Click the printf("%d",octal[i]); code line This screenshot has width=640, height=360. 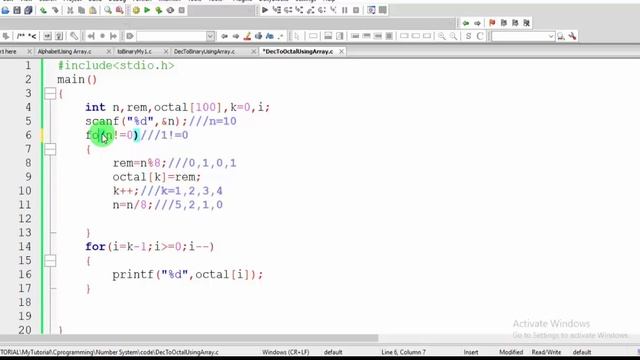click(188, 275)
